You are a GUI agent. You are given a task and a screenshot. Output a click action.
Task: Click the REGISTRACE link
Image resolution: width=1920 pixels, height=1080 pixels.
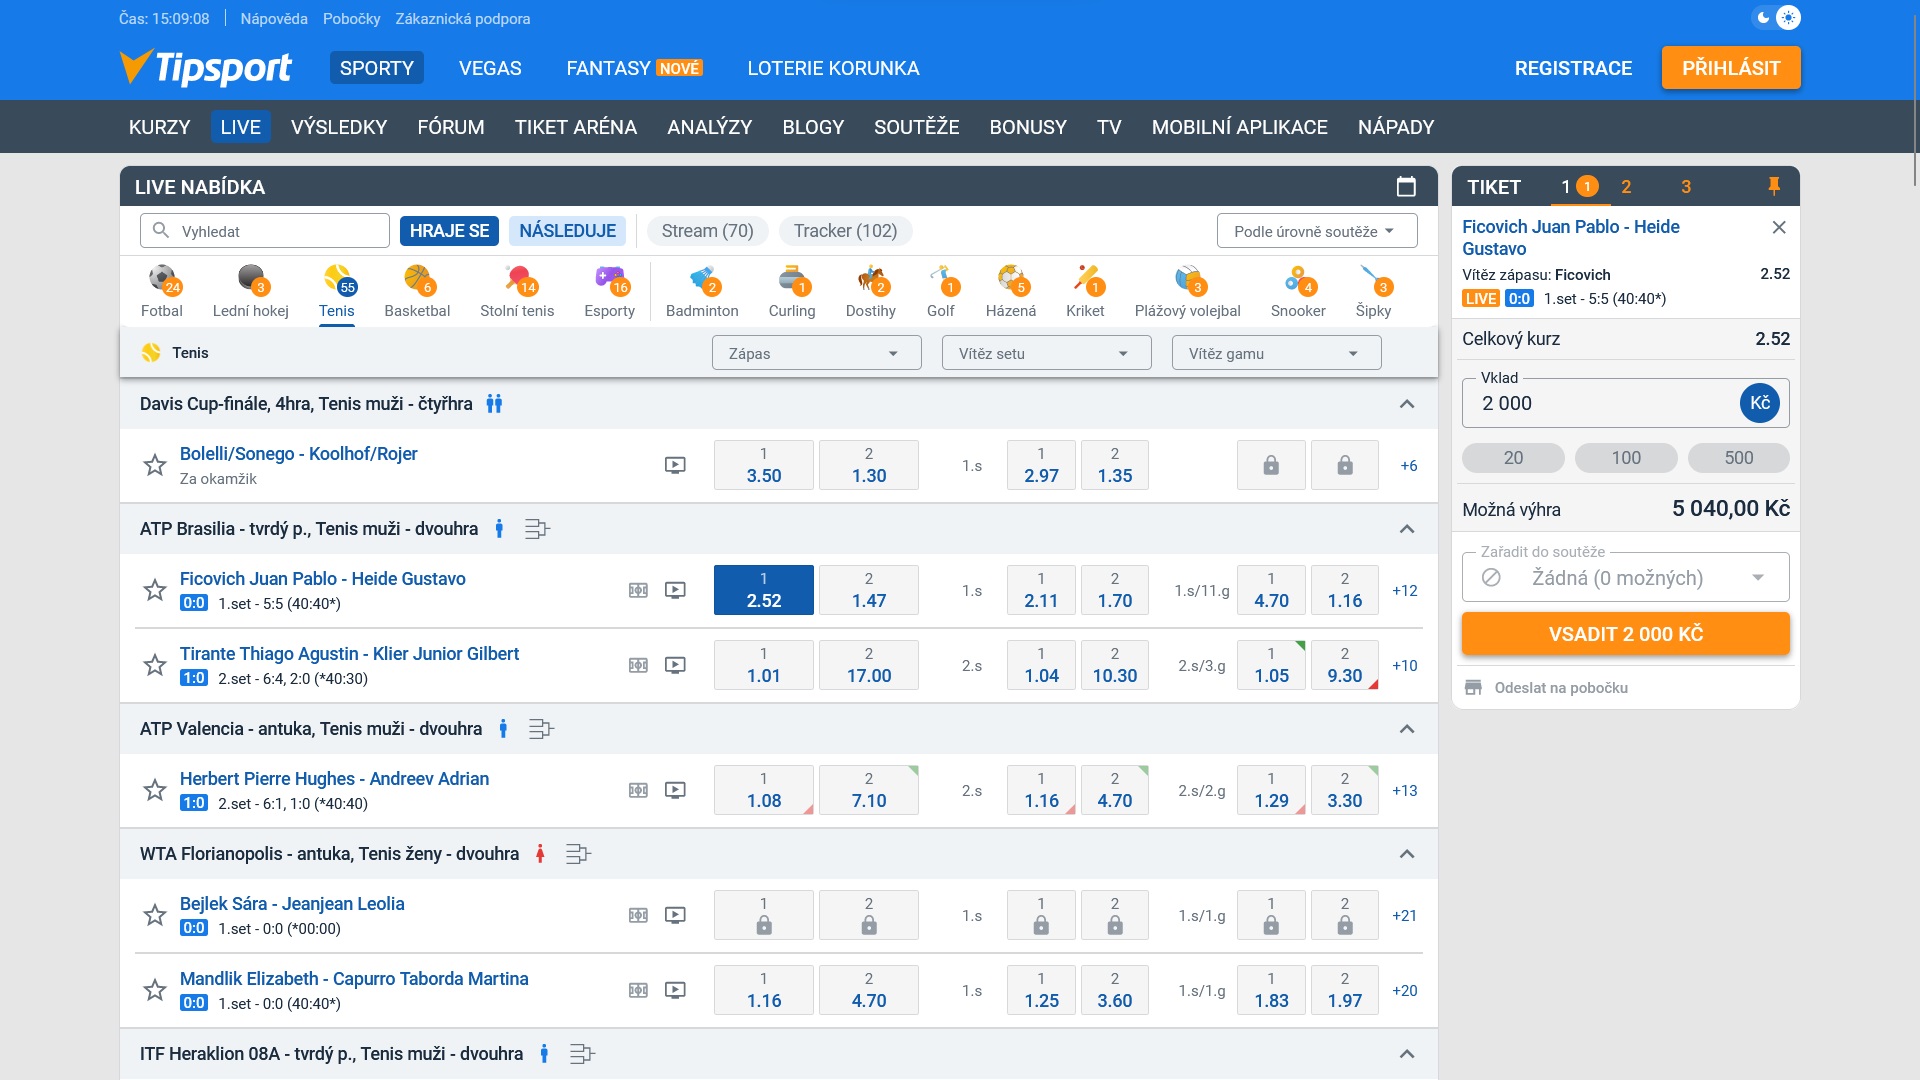click(x=1573, y=68)
